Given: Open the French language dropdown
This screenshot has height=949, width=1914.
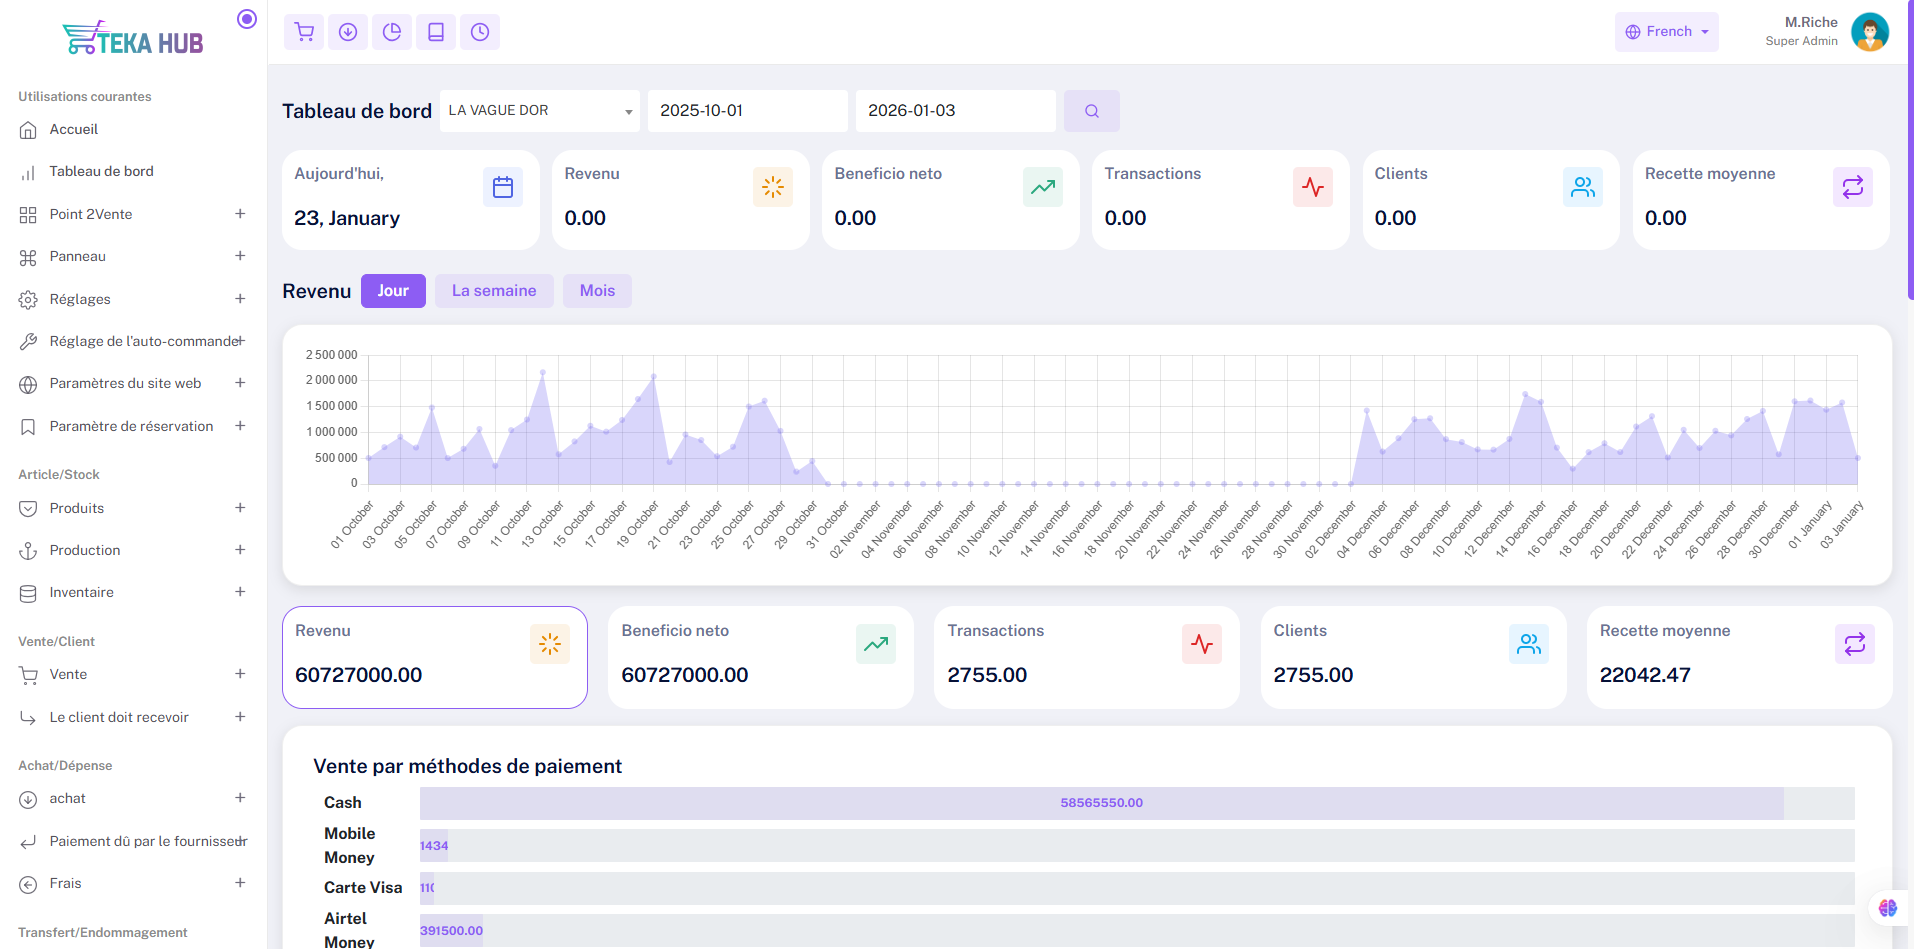Looking at the screenshot, I should 1666,32.
